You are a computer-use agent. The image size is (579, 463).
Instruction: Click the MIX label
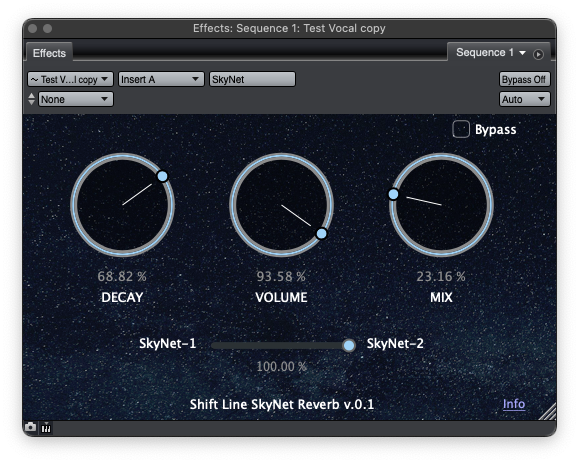(x=441, y=297)
